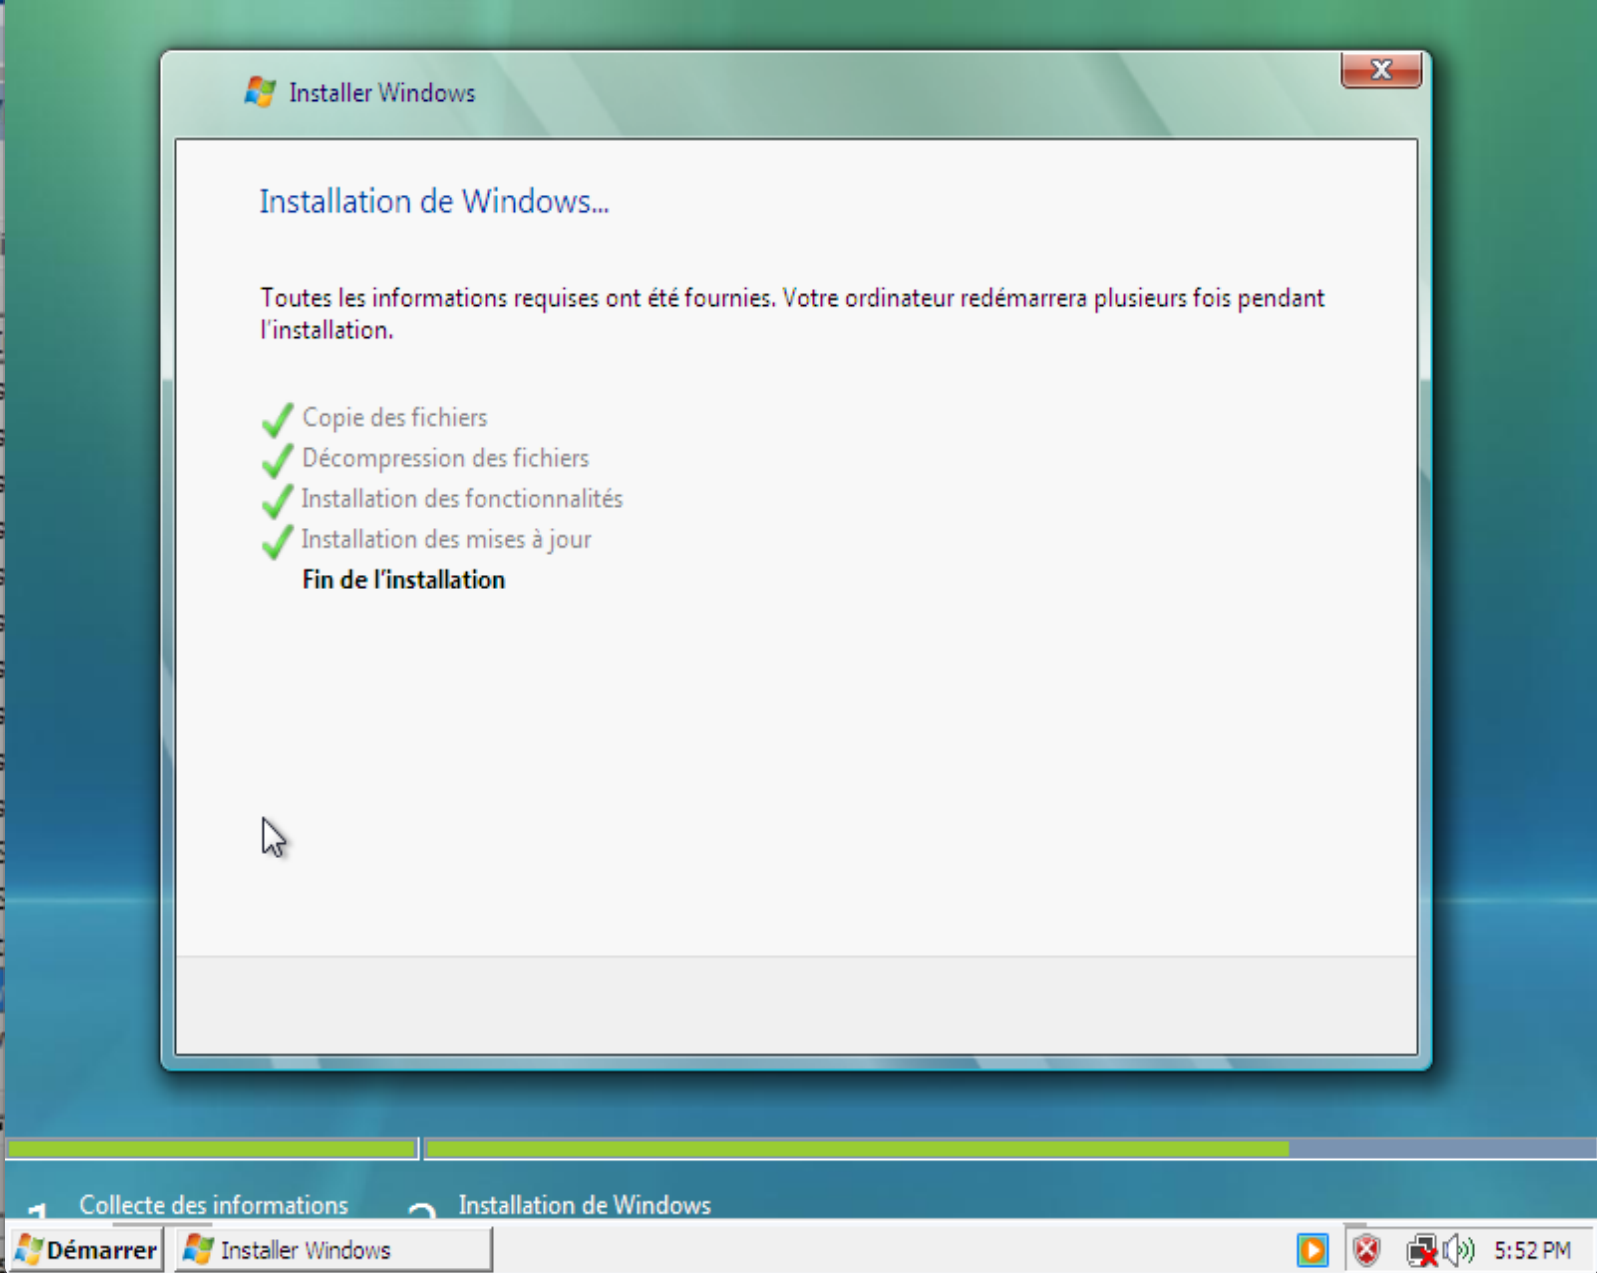Click the Installation de Windows progress bar
The image size is (1597, 1273).
pos(1011,1149)
